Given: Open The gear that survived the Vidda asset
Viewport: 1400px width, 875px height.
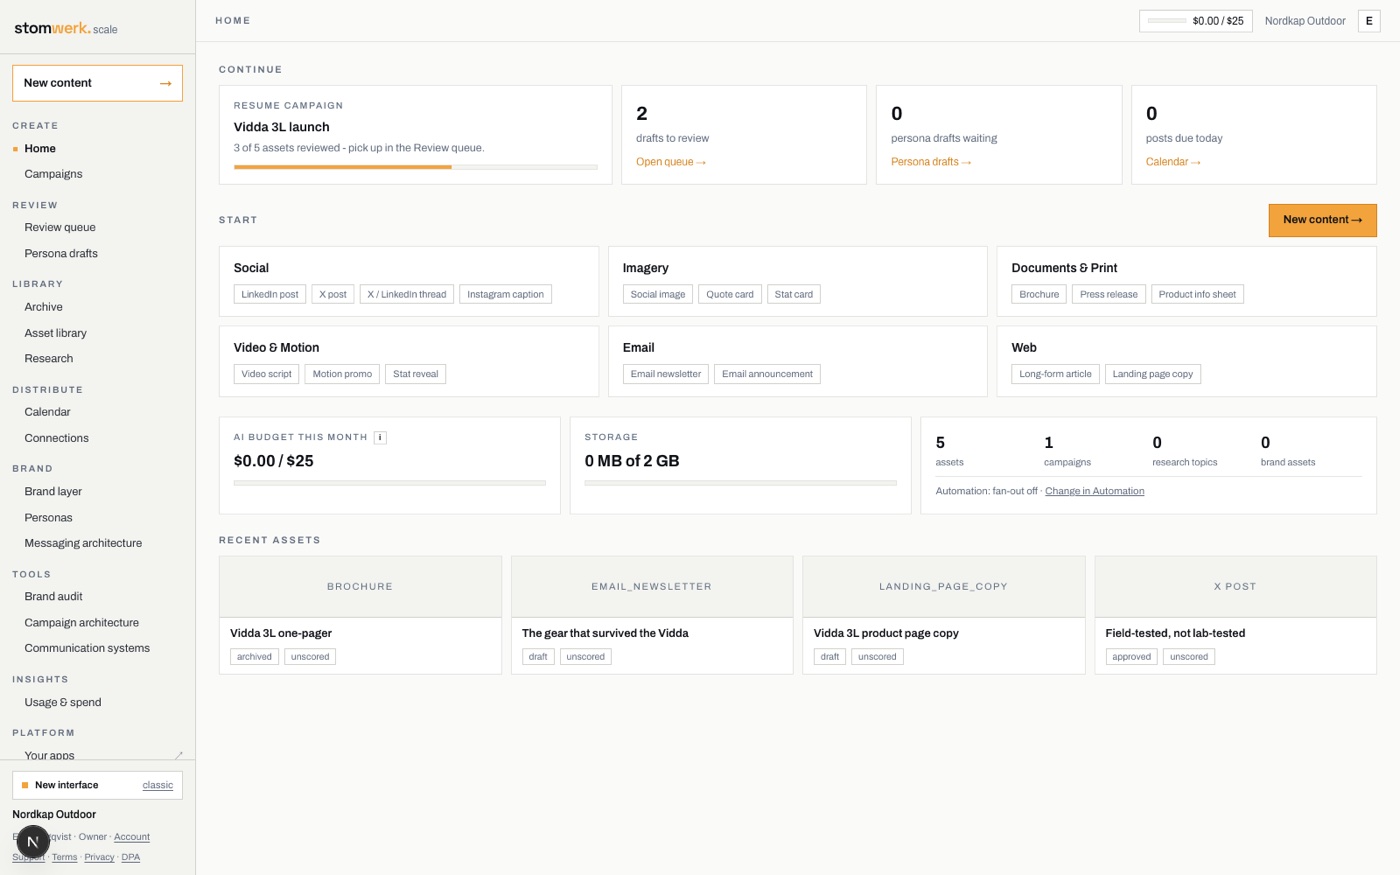Looking at the screenshot, I should point(652,615).
